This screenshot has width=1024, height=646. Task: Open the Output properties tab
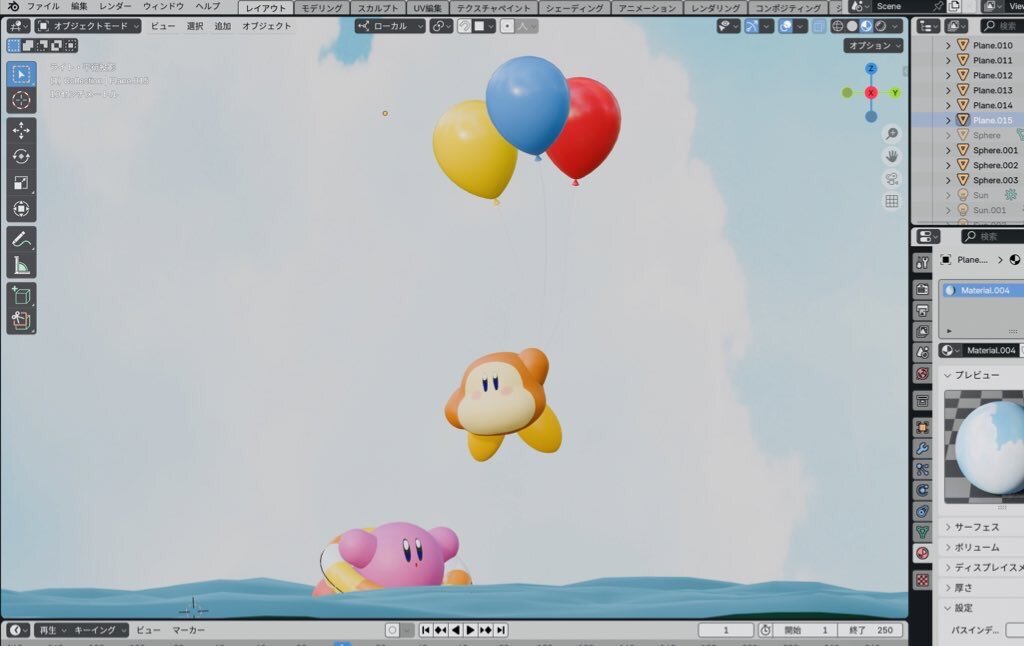tap(922, 310)
